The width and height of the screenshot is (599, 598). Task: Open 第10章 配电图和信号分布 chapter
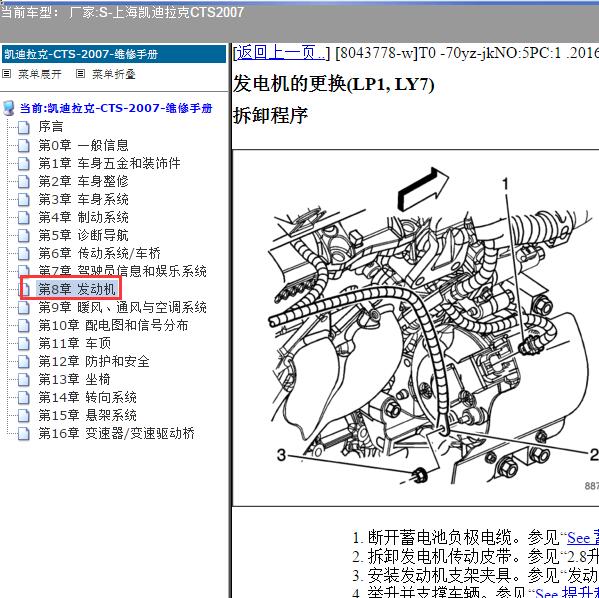[x=113, y=325]
